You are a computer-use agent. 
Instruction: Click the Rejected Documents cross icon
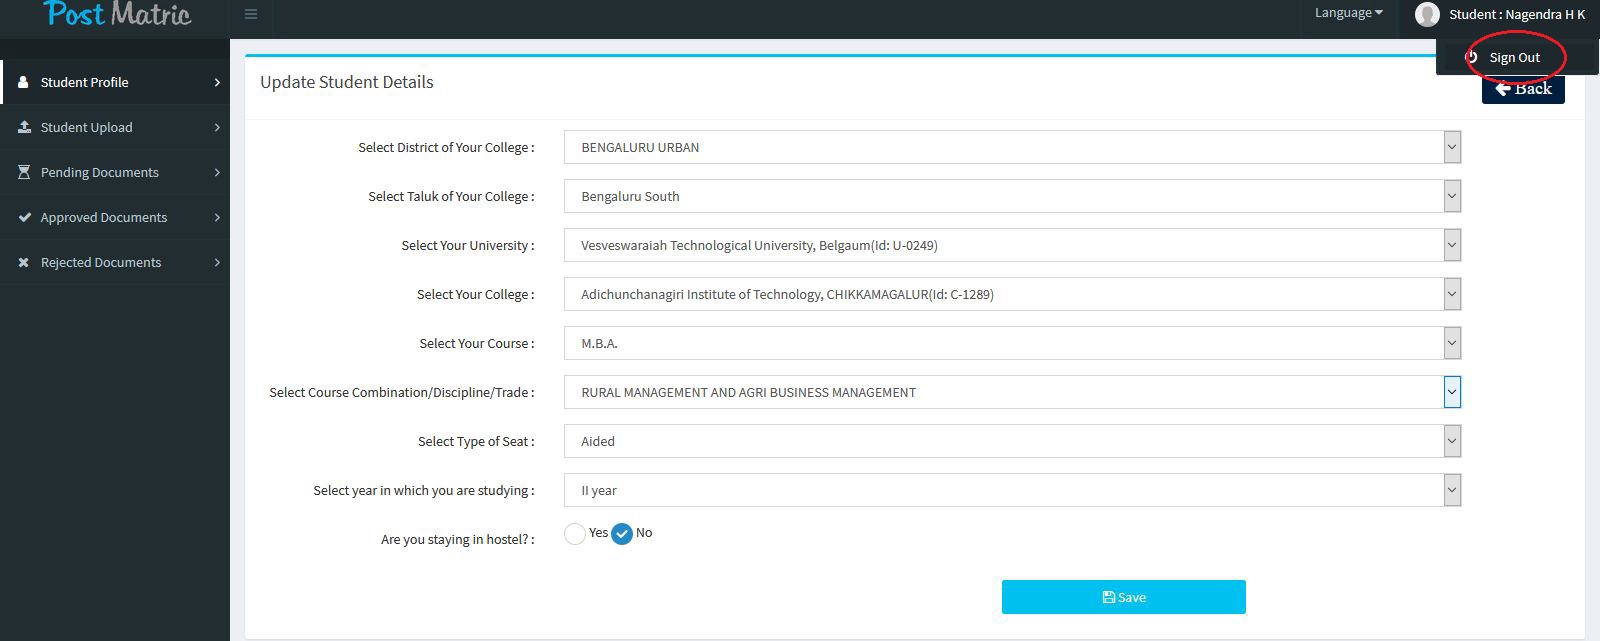pos(24,262)
